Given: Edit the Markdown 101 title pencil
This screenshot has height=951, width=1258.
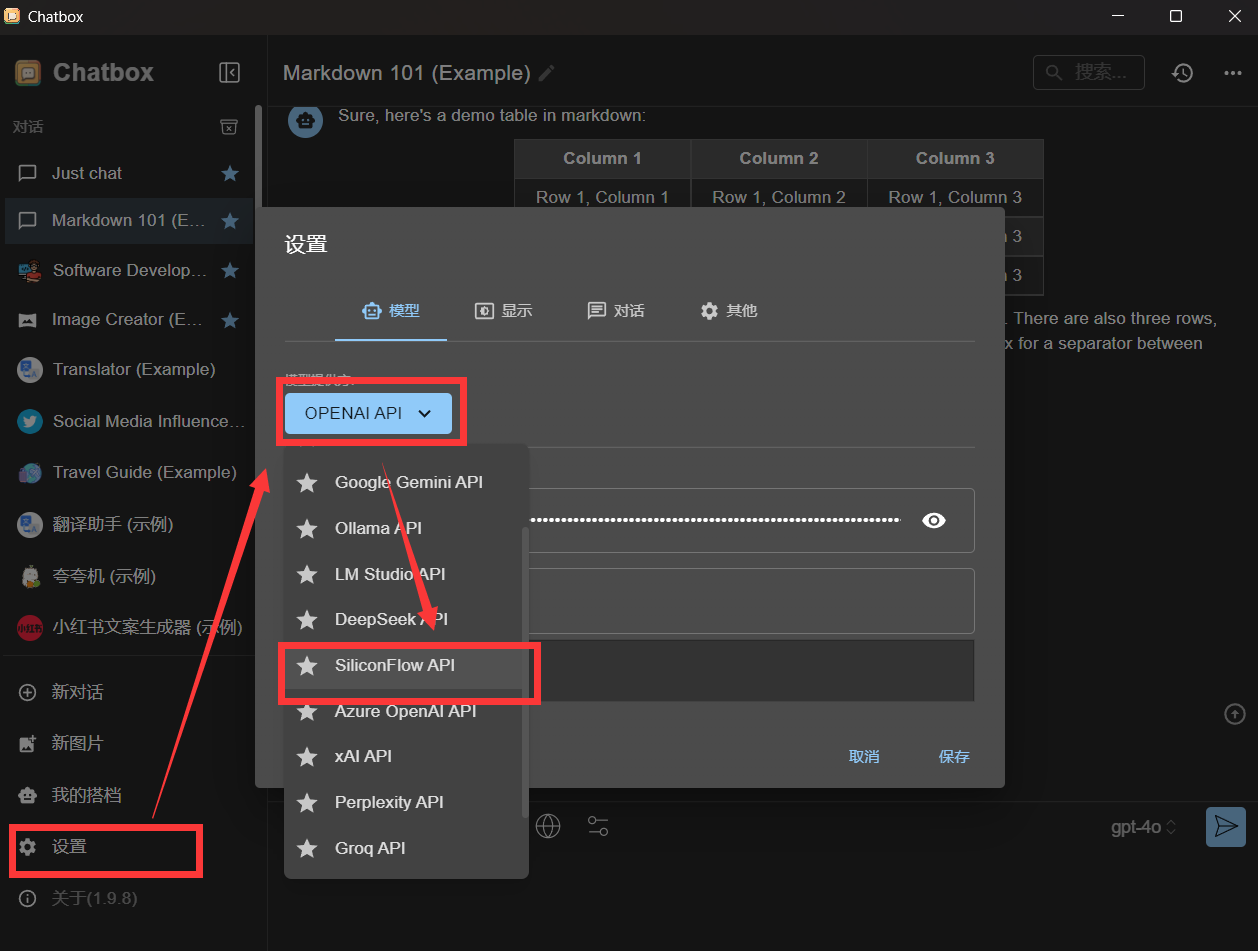Looking at the screenshot, I should coord(546,73).
